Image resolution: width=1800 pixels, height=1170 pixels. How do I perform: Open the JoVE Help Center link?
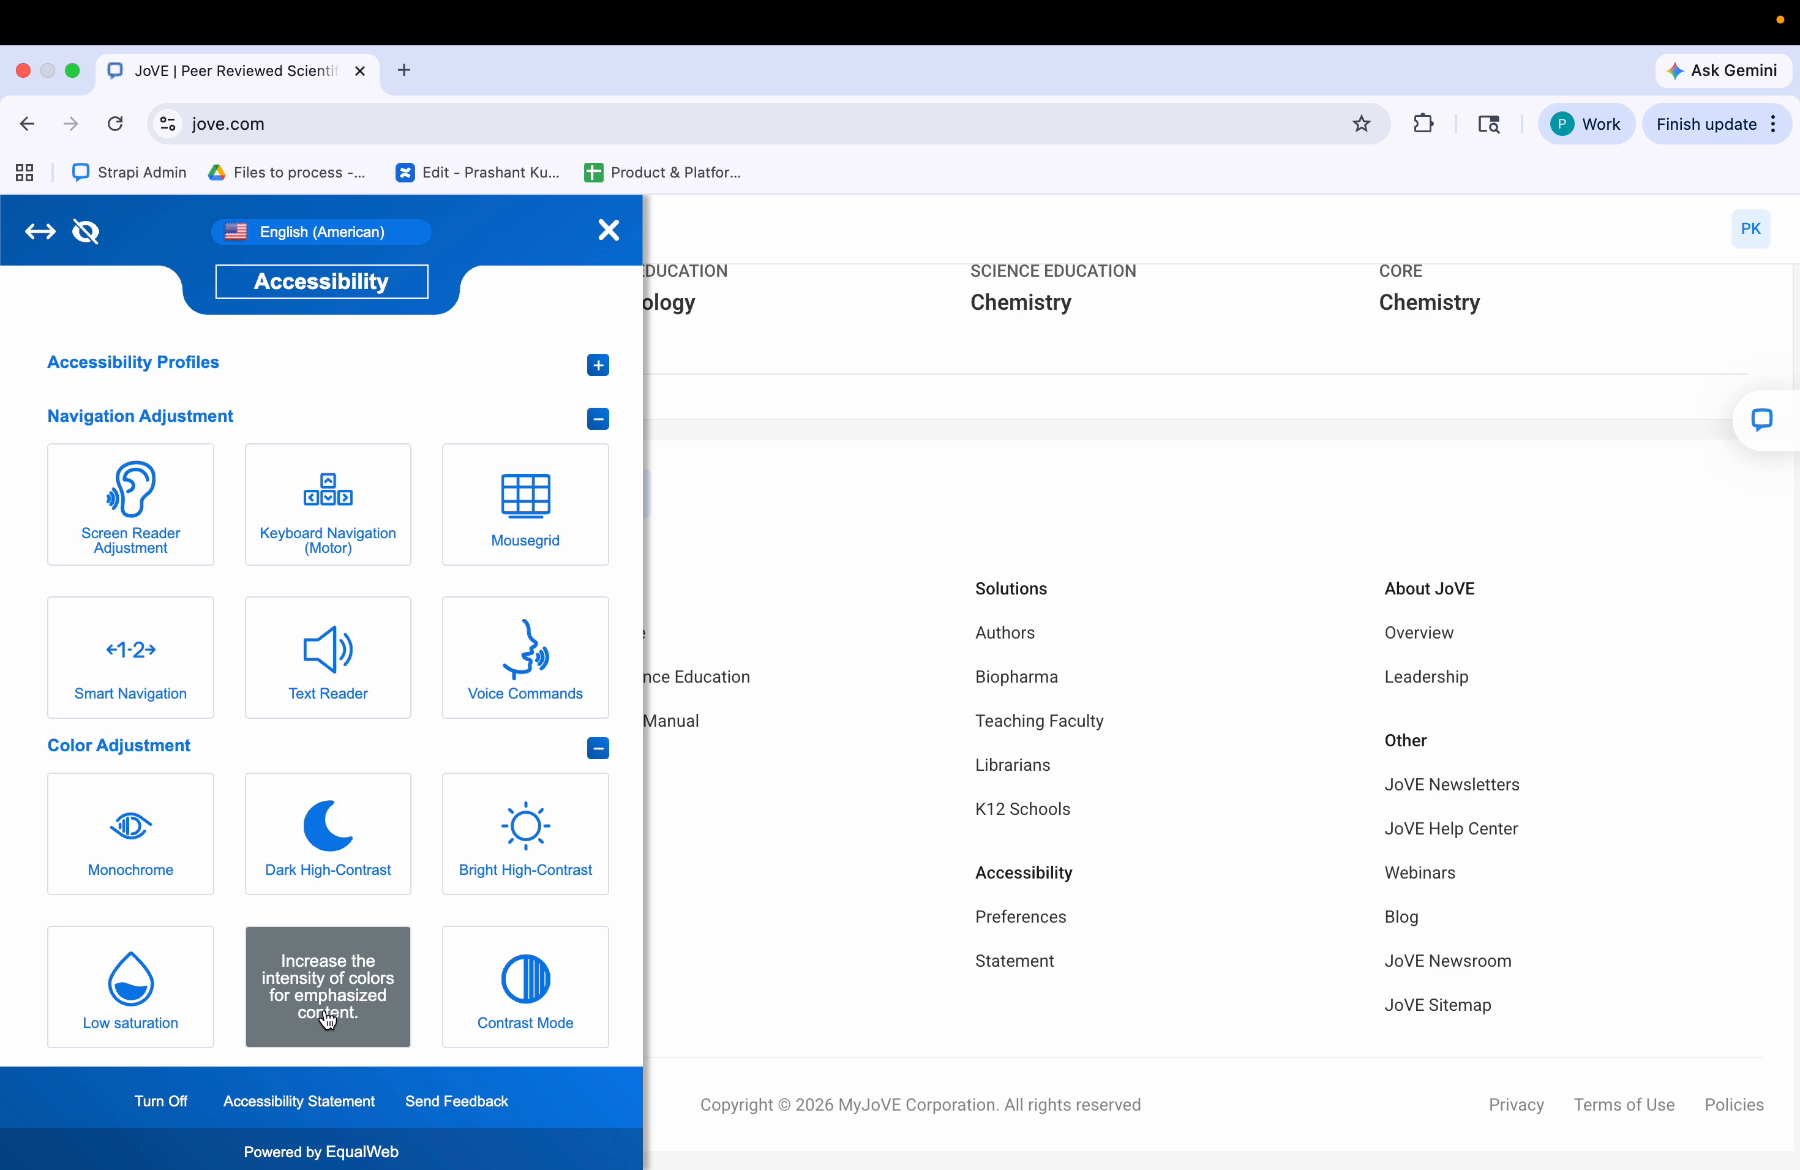click(1451, 829)
